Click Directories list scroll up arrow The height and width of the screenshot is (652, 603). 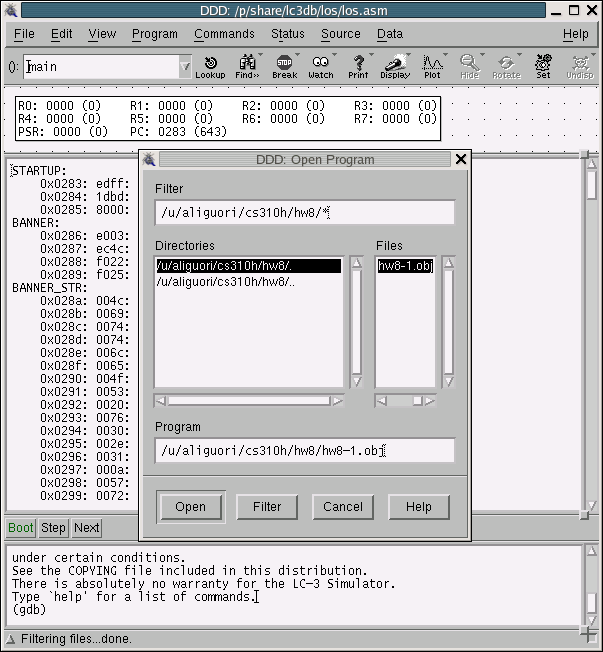click(357, 263)
